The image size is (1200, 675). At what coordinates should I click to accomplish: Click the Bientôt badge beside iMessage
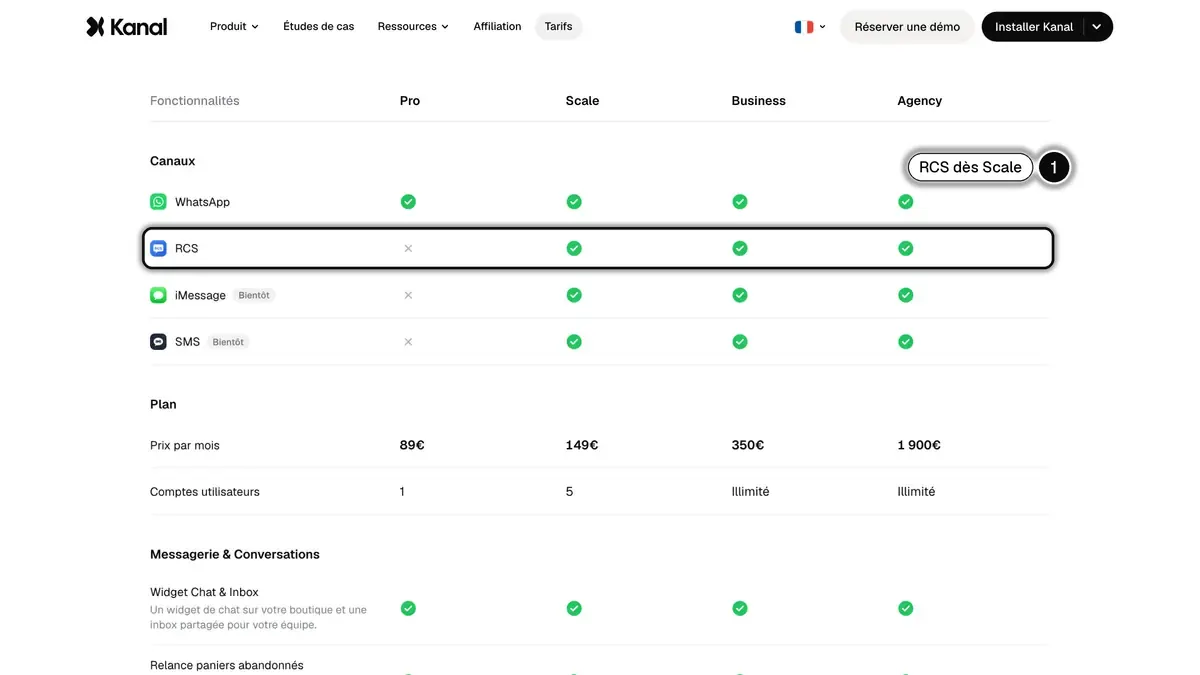[254, 295]
